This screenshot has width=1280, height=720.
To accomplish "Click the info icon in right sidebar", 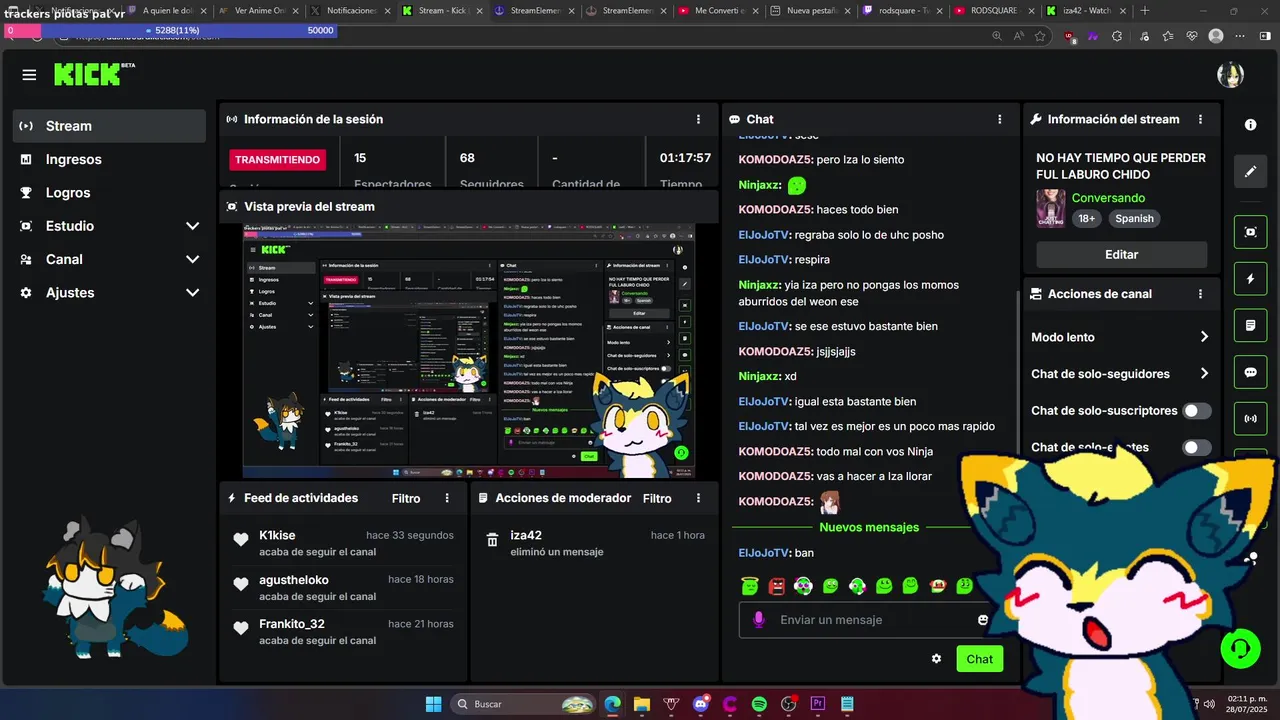I will pyautogui.click(x=1250, y=125).
